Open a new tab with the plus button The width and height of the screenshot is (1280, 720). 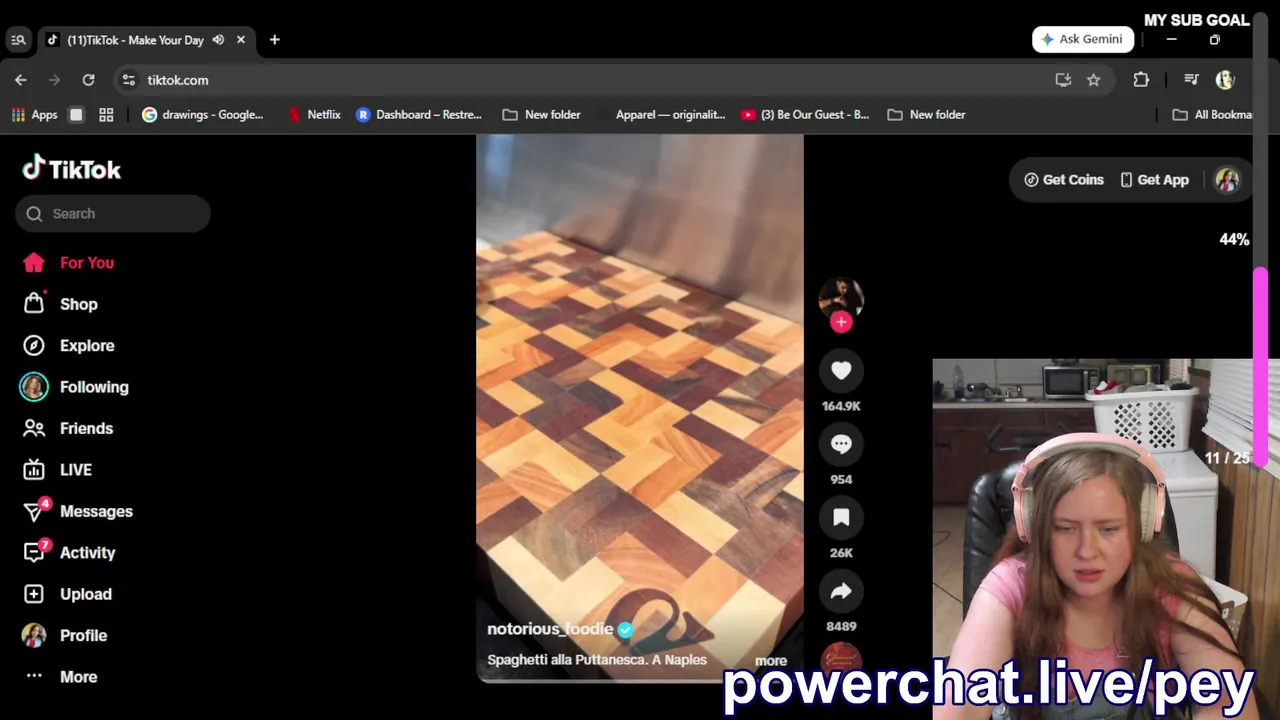tap(274, 40)
